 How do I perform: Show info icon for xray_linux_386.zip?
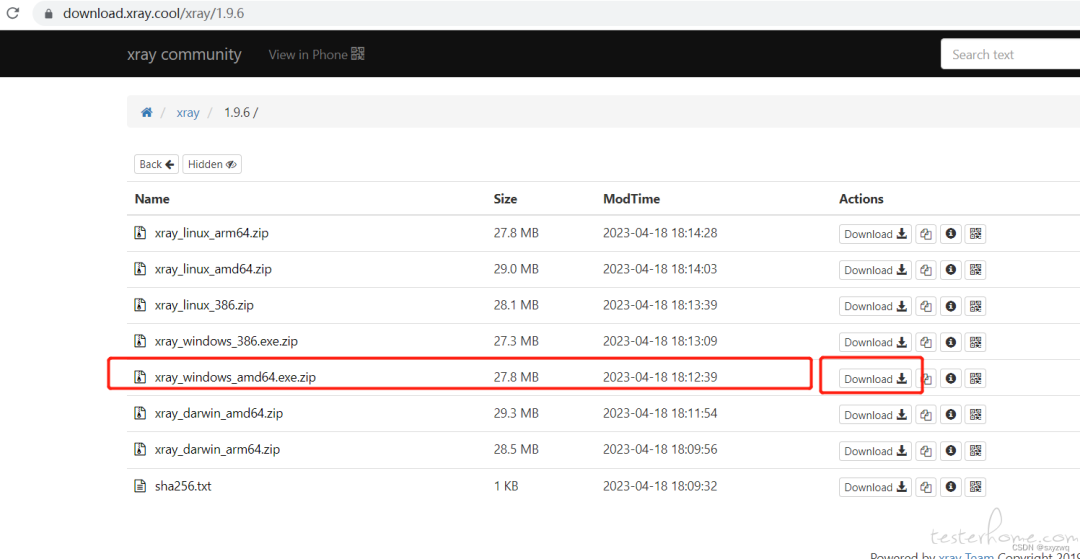pos(951,306)
